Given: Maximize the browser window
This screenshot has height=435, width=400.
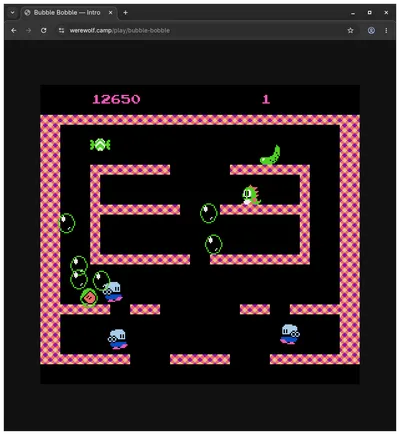Looking at the screenshot, I should tap(369, 13).
